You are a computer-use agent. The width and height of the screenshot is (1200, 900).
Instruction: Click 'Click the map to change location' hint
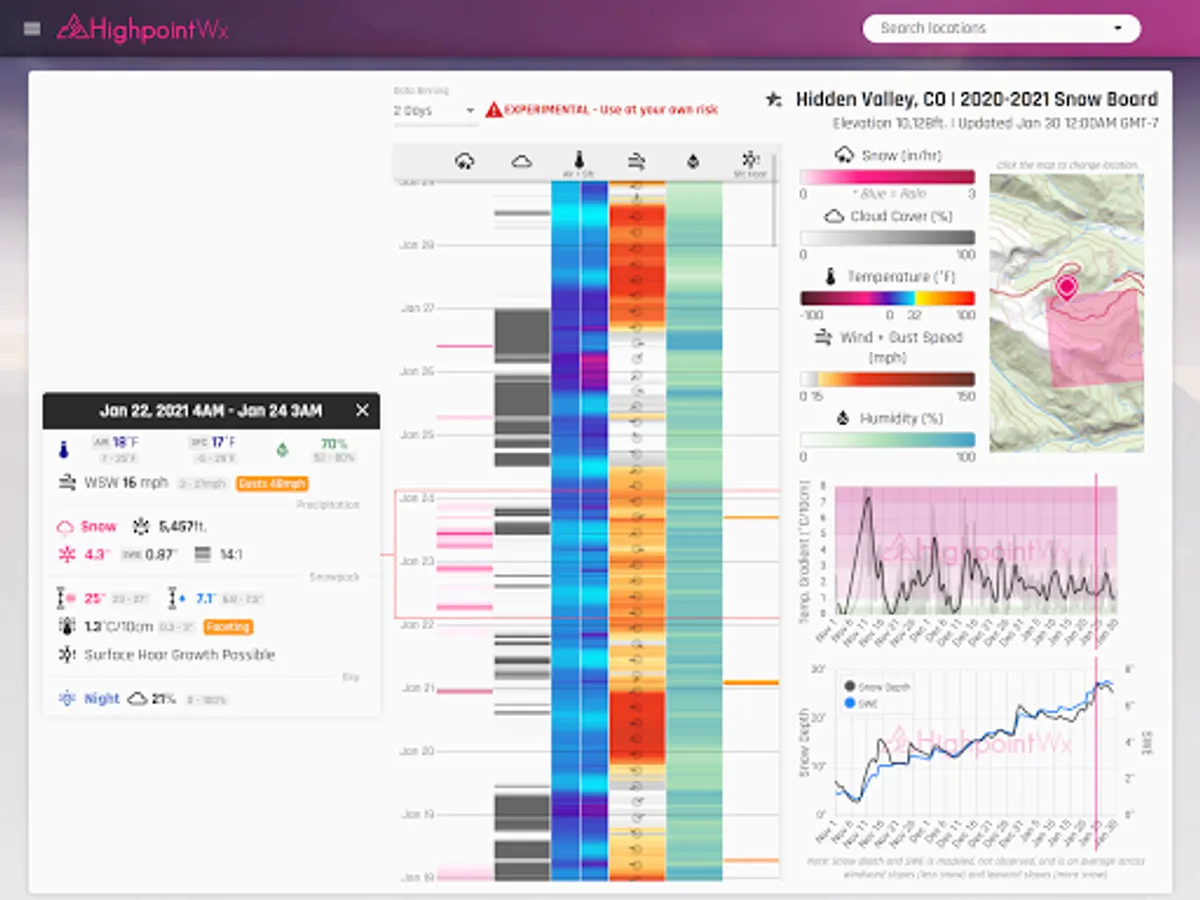pos(1067,165)
